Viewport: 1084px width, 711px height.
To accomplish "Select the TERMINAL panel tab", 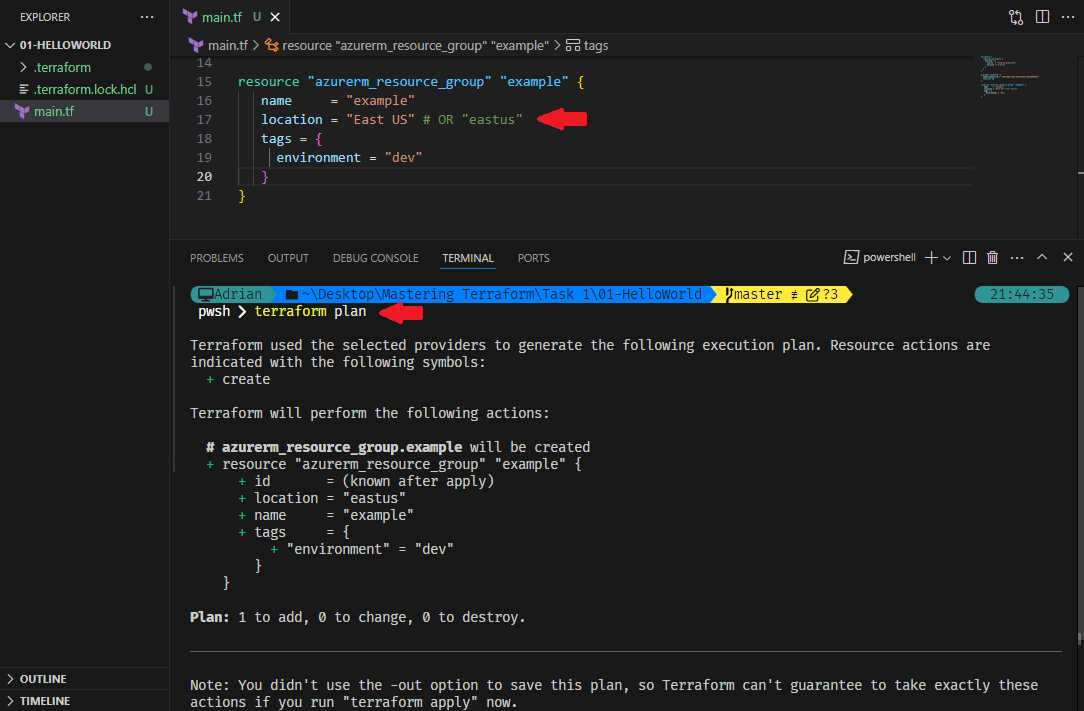I will (x=468, y=258).
